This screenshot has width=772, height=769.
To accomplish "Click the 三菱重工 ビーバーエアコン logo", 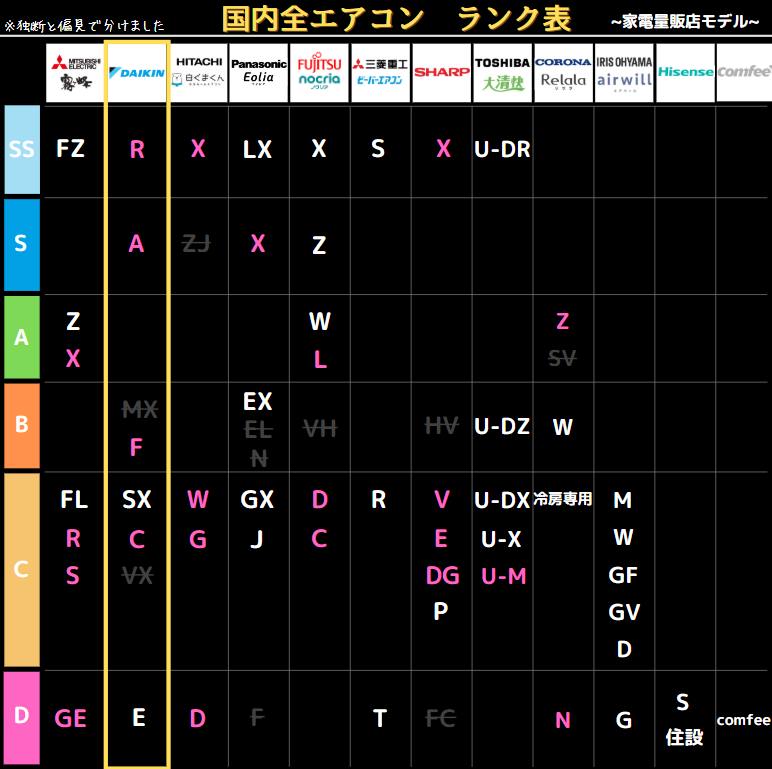I will pyautogui.click(x=380, y=73).
